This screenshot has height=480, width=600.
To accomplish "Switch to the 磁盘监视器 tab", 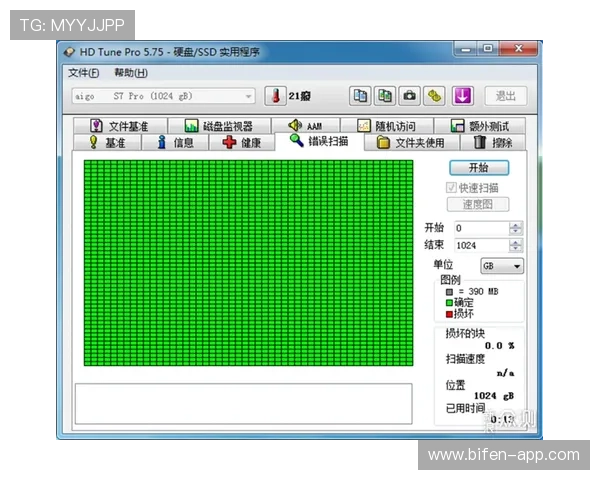I will [219, 126].
